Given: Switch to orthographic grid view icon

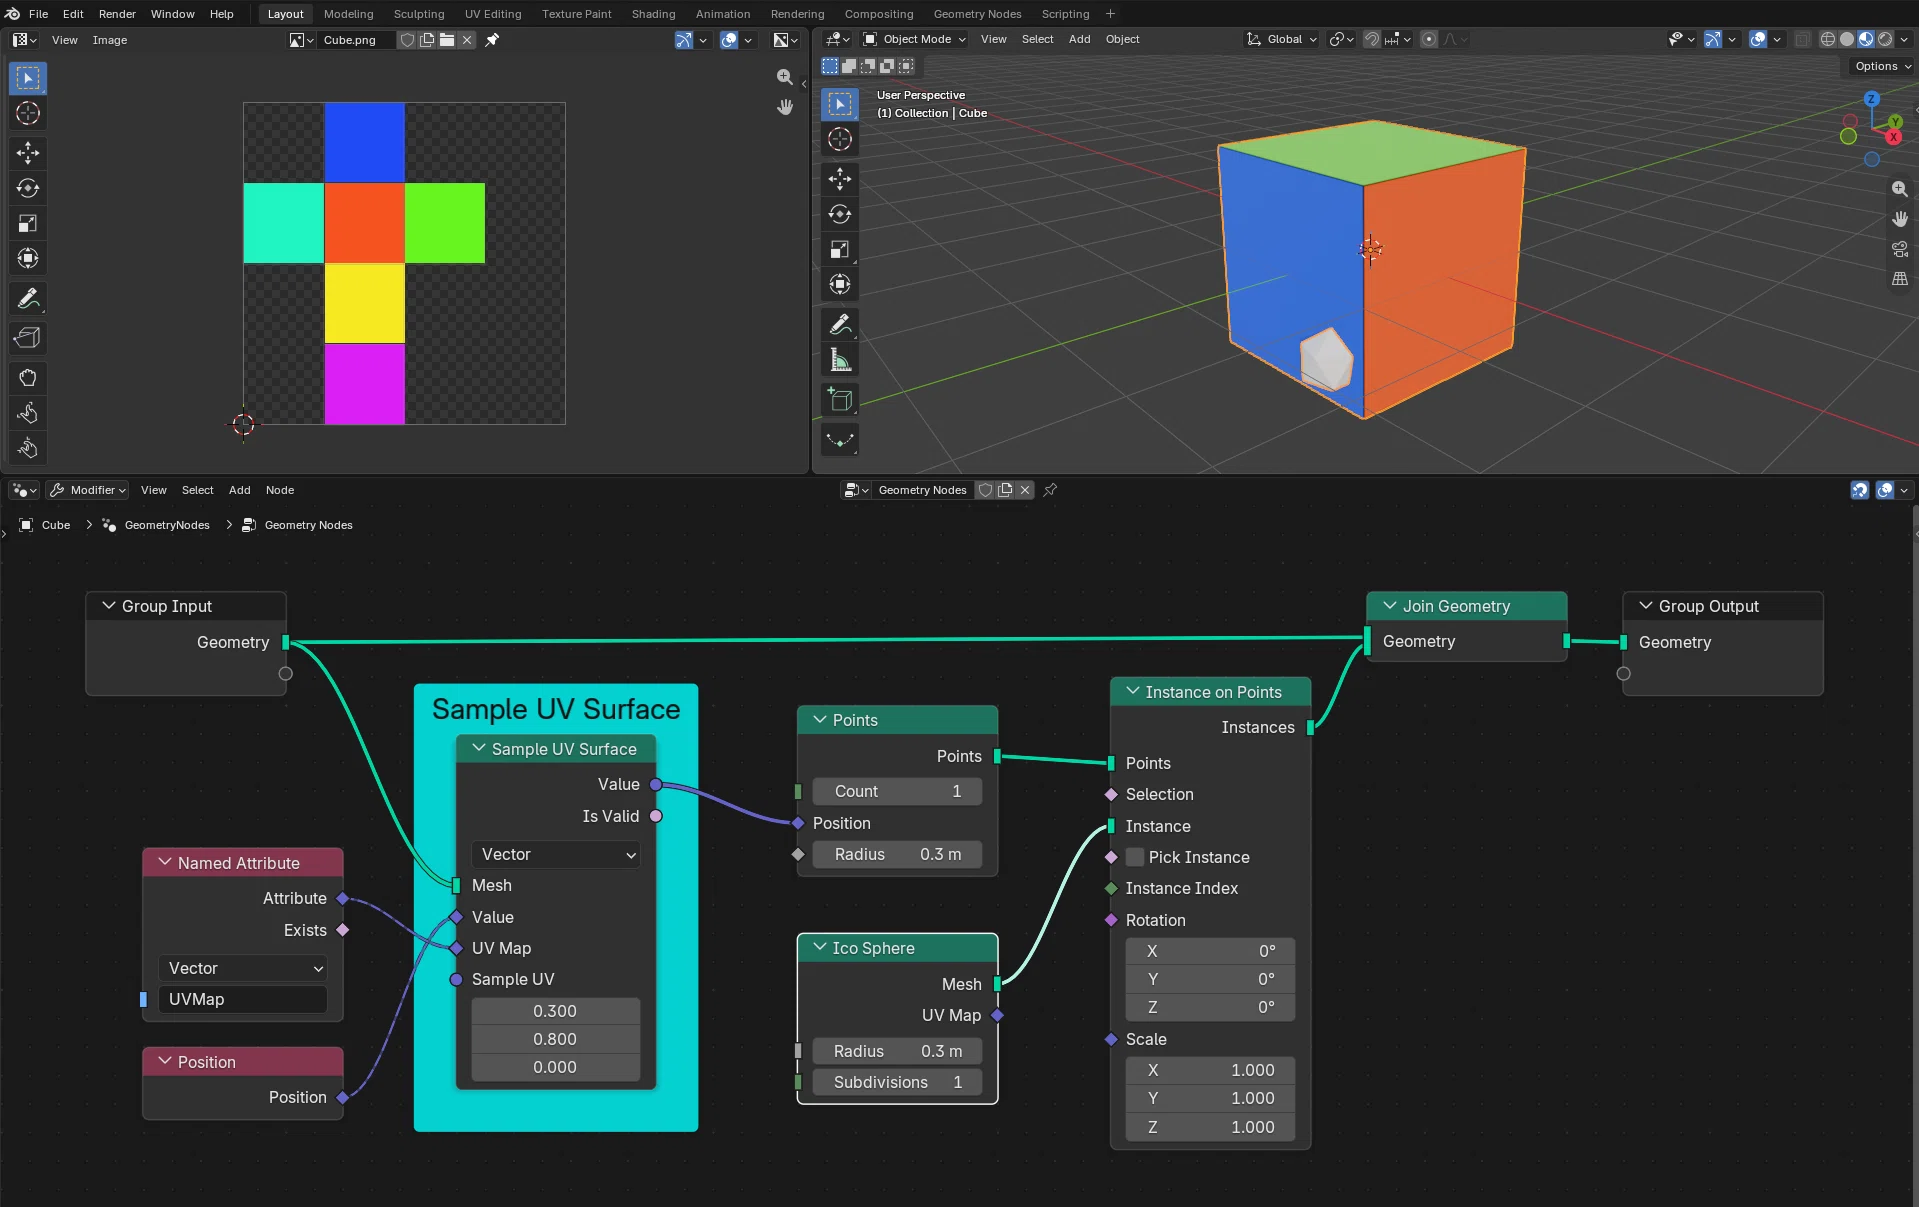Looking at the screenshot, I should click(x=1900, y=279).
